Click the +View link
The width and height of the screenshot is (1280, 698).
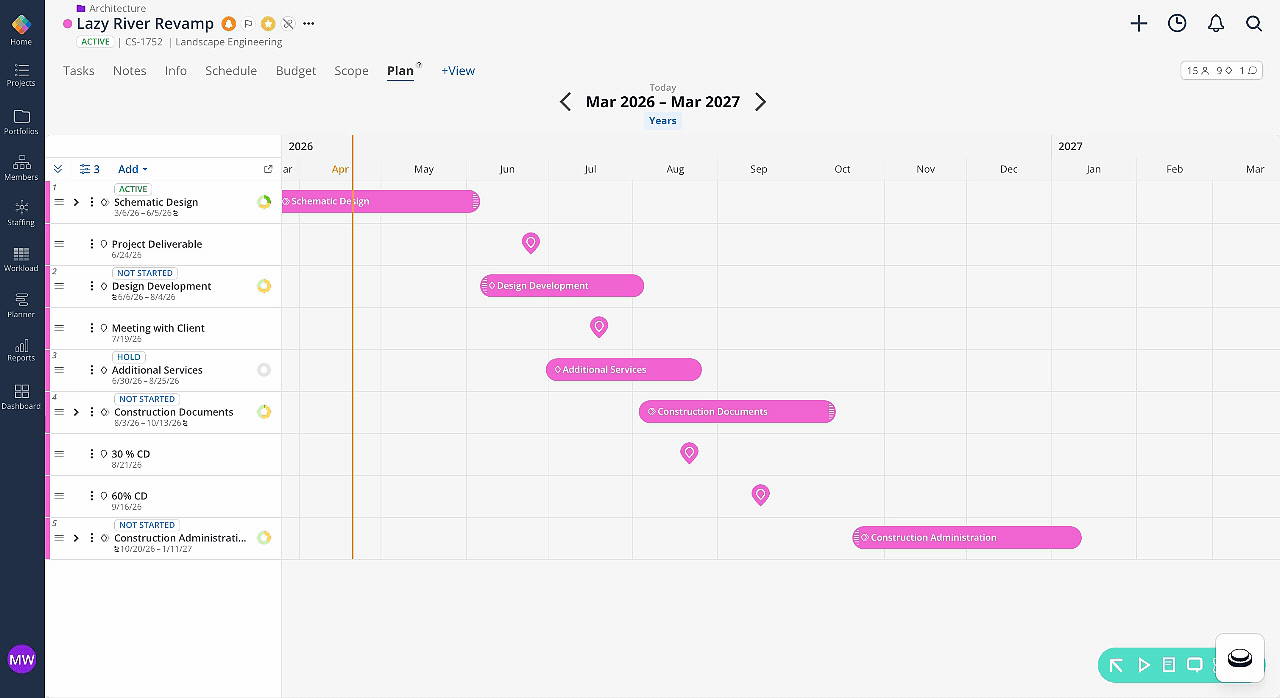pyautogui.click(x=458, y=71)
